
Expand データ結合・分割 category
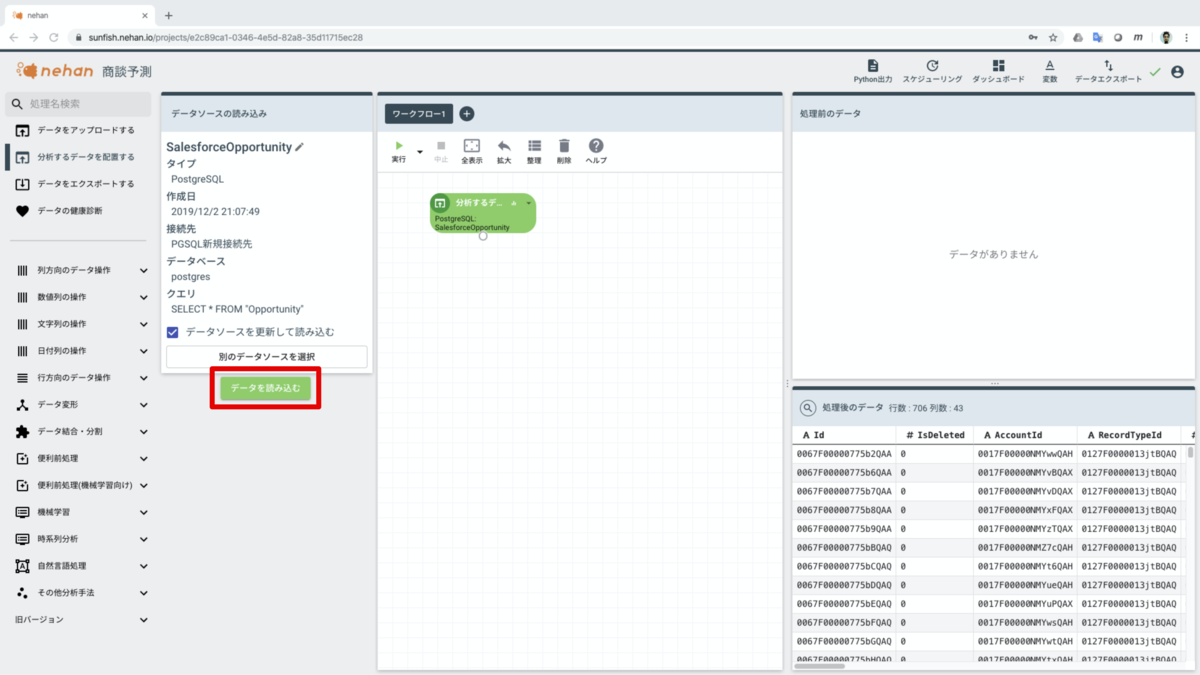[80, 432]
